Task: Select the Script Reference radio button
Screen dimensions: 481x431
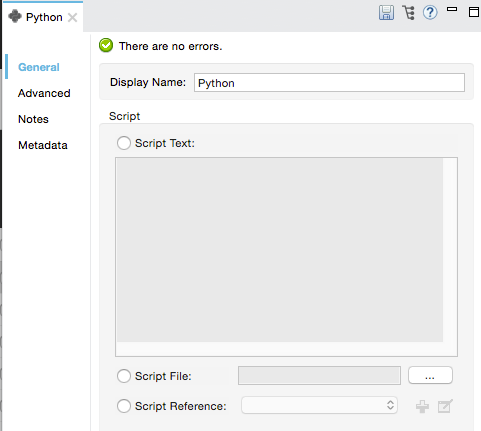Action: point(124,406)
